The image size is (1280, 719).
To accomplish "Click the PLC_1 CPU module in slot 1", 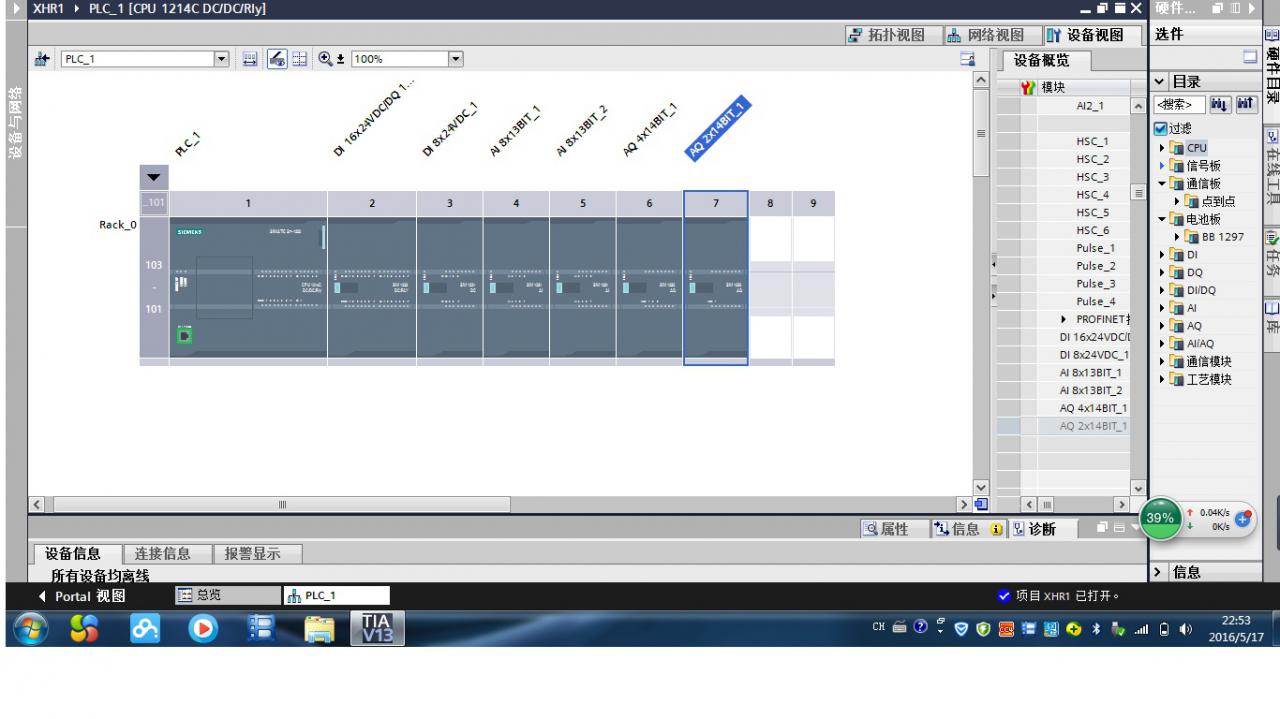I will click(x=248, y=287).
